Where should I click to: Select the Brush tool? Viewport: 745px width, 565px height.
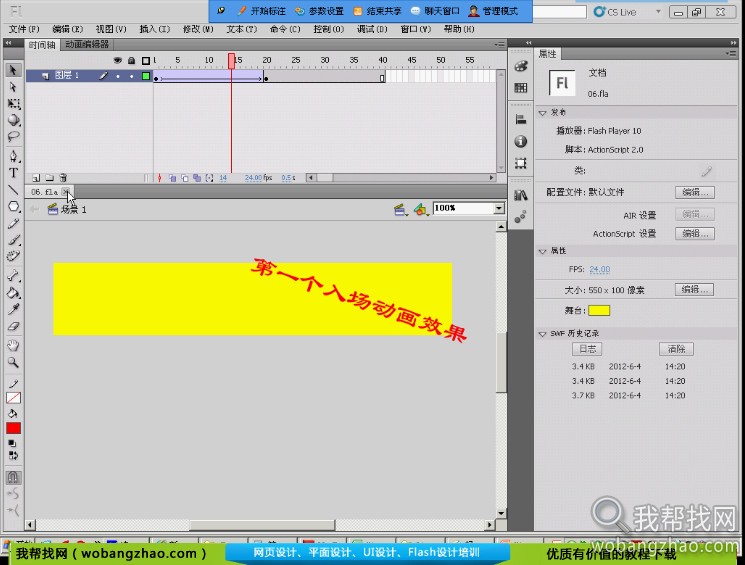(x=13, y=240)
